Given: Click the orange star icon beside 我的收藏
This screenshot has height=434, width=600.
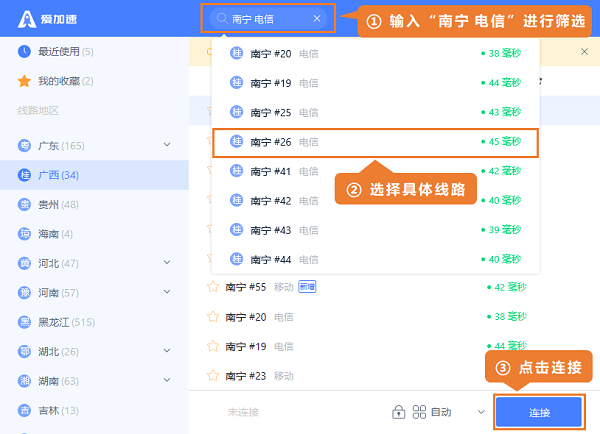Looking at the screenshot, I should [24, 81].
